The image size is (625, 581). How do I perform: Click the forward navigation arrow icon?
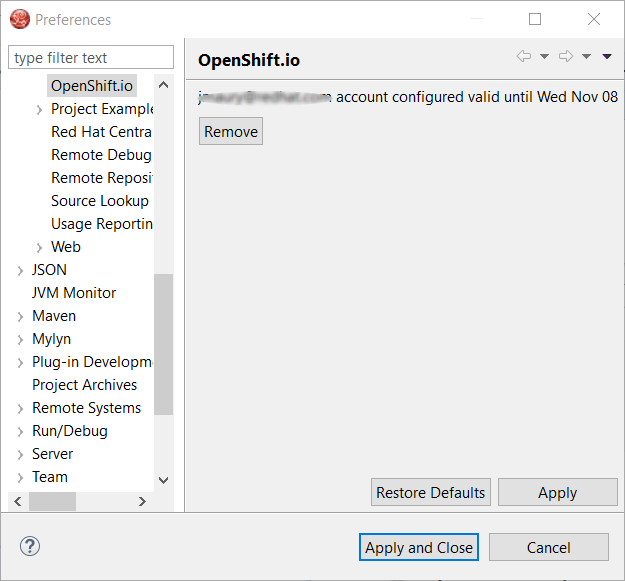pyautogui.click(x=566, y=57)
